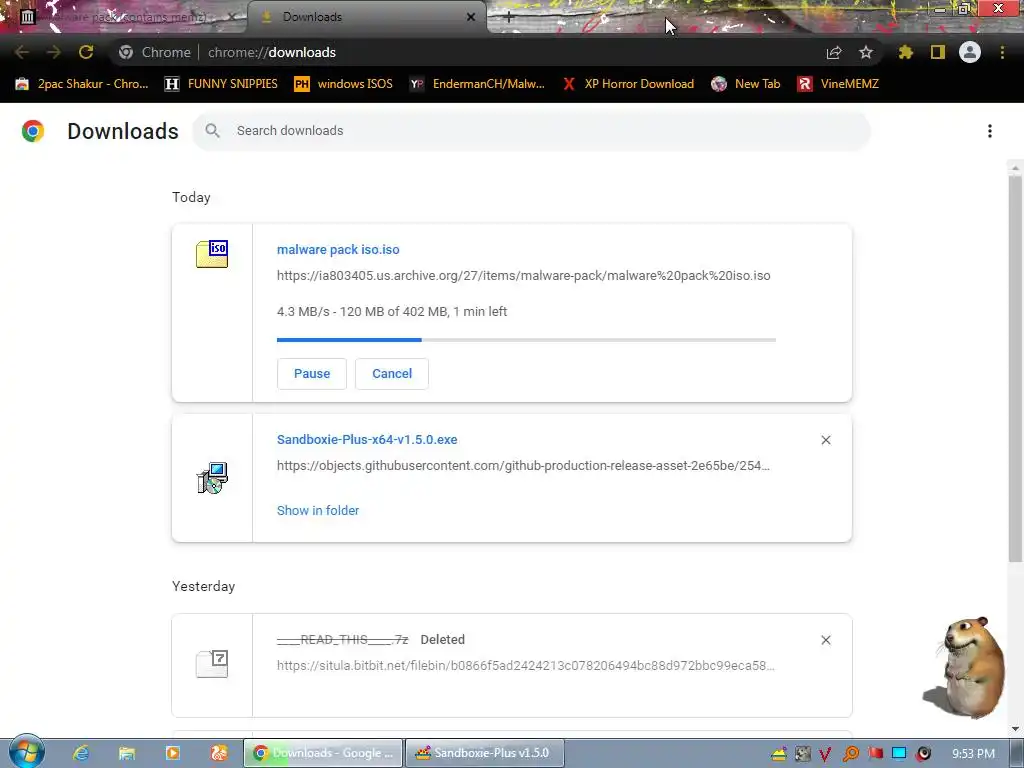Open the XP Horror Download bookmark
Screen dimensions: 1024x768
tap(628, 84)
